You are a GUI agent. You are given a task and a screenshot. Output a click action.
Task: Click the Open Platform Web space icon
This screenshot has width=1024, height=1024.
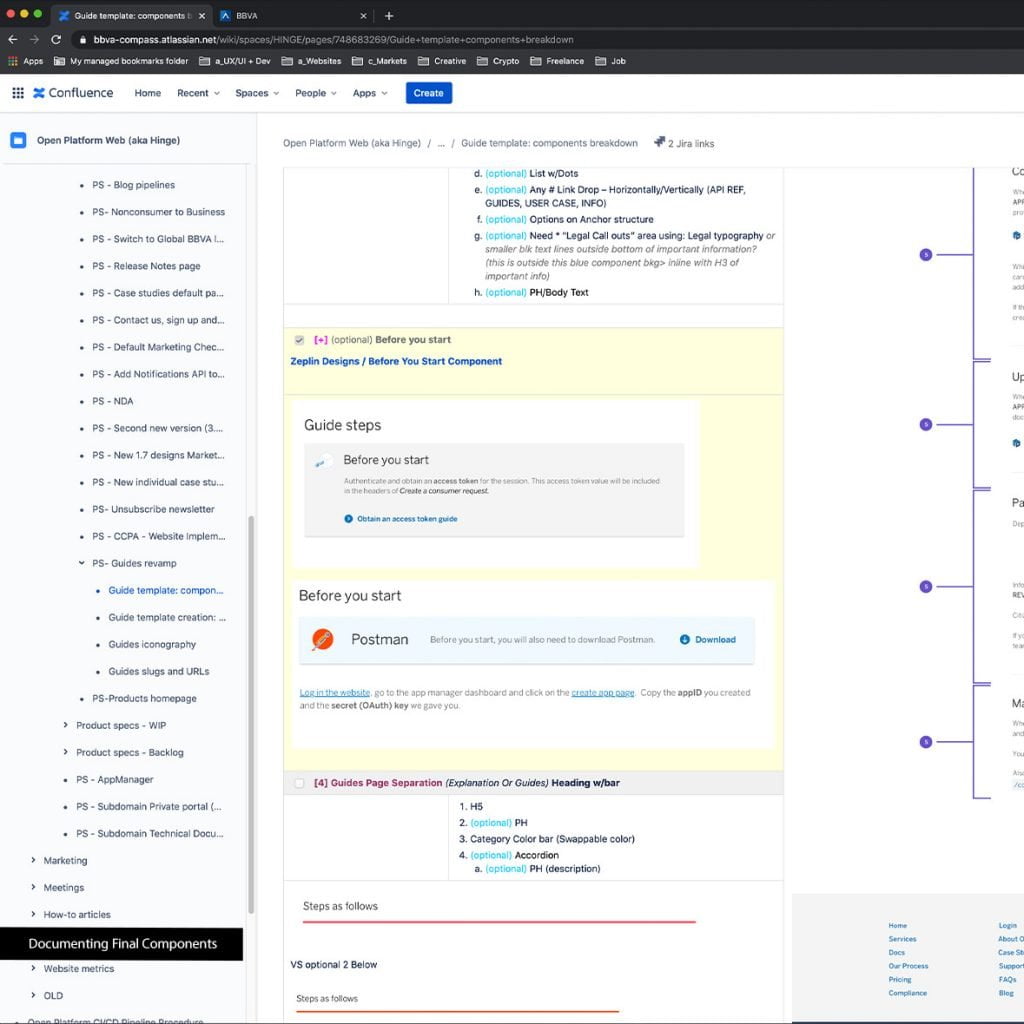(x=18, y=140)
